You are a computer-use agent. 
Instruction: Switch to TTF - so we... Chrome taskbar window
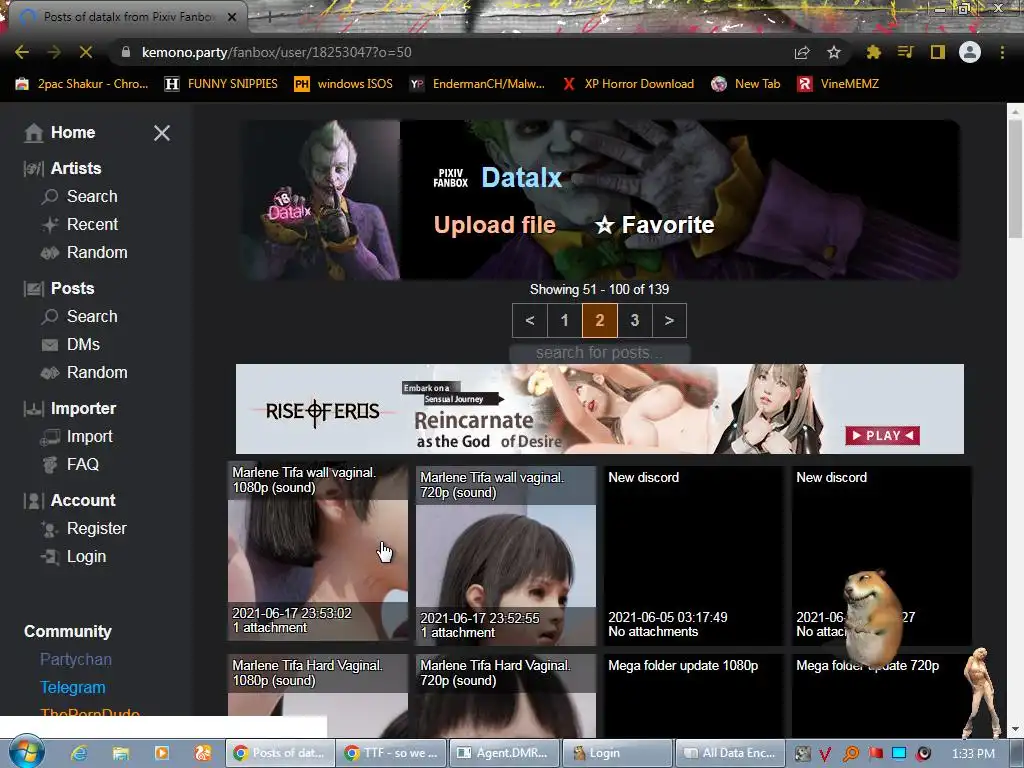393,753
